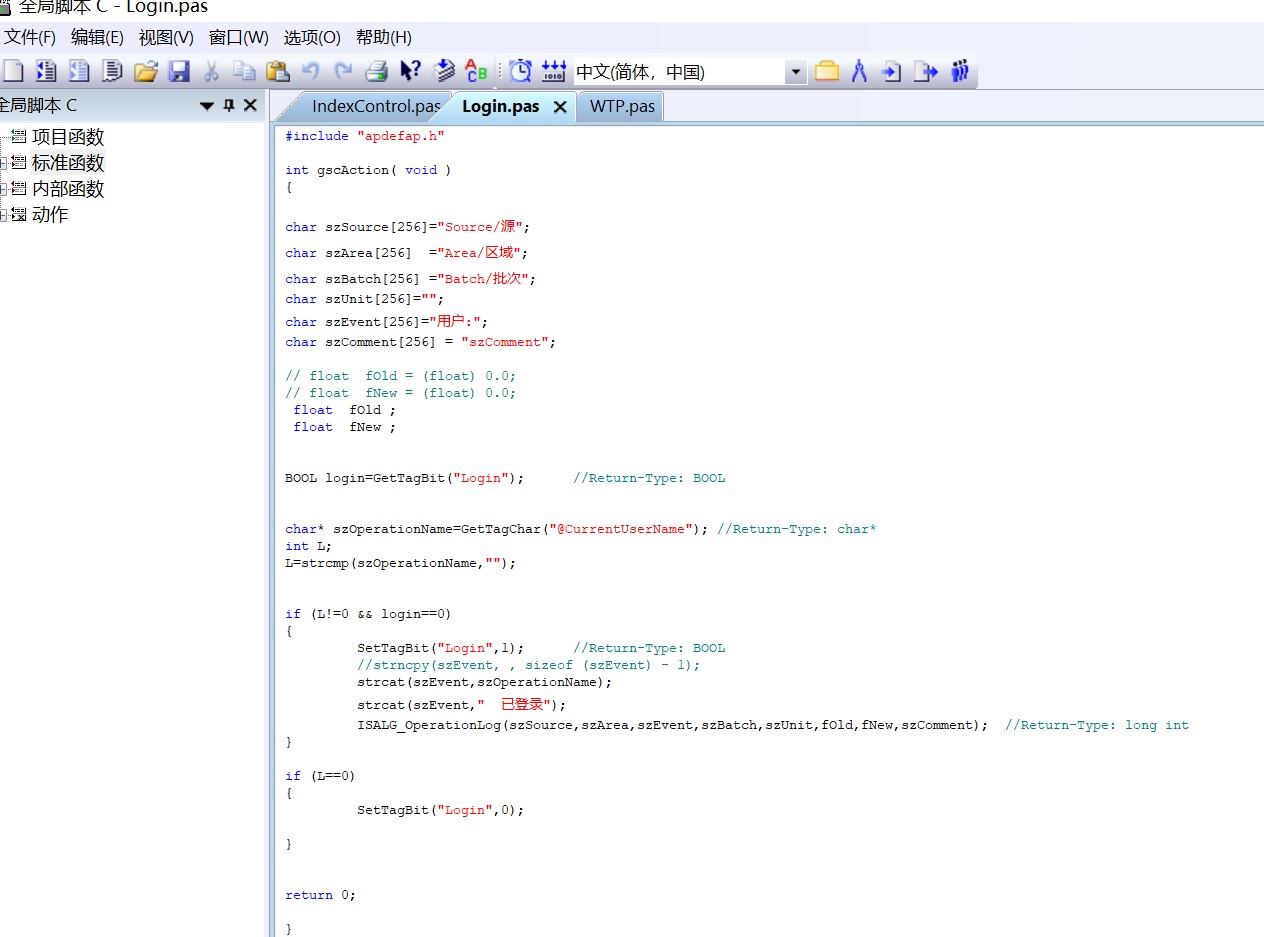Open the 编辑(E) menu
1264x937 pixels.
coord(97,37)
